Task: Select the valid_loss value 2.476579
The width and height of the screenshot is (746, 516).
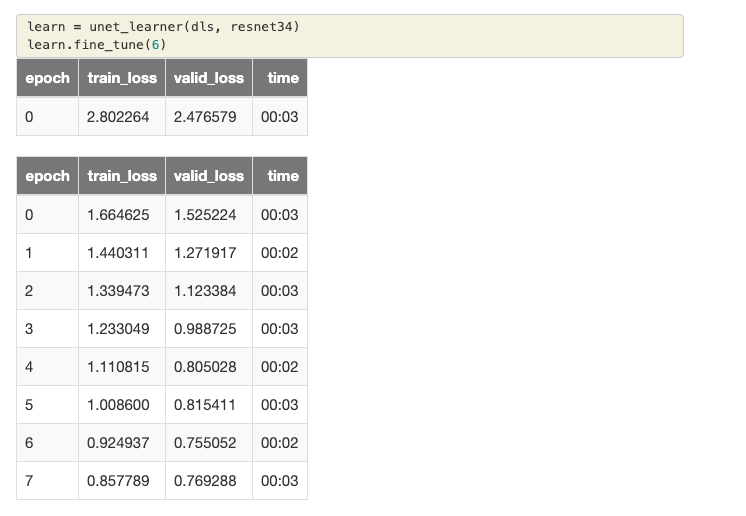Action: pos(205,117)
